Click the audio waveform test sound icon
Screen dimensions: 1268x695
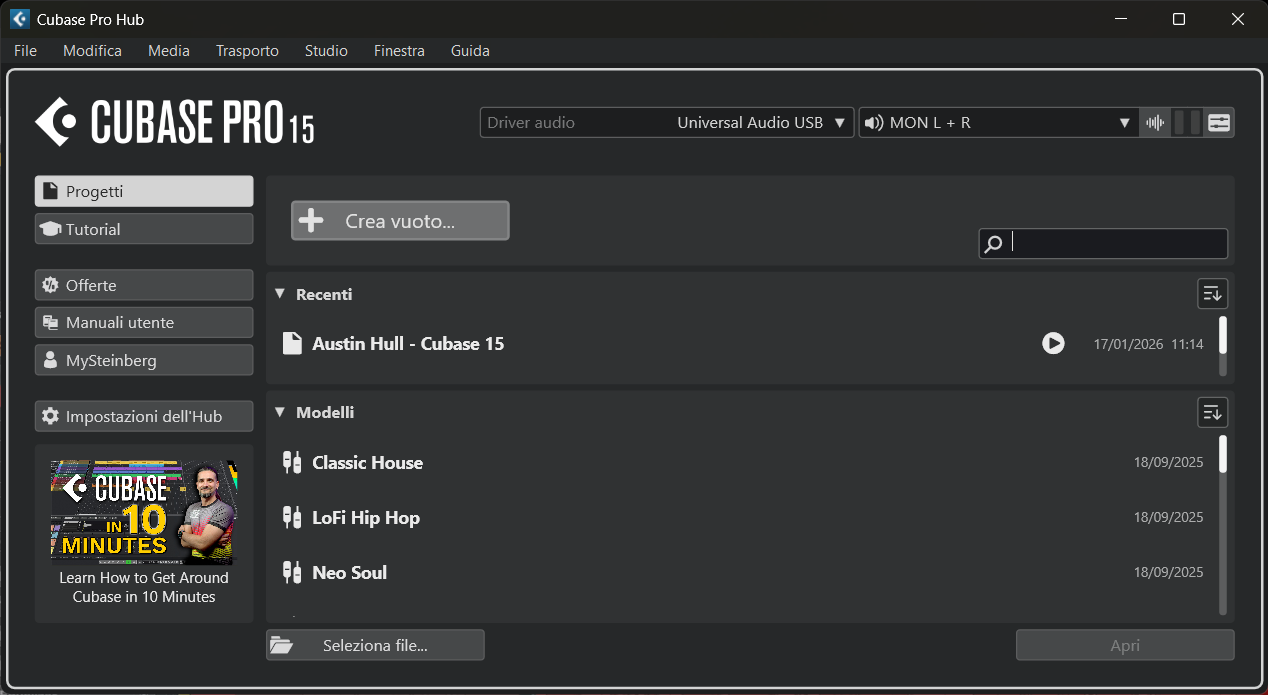pos(1155,123)
